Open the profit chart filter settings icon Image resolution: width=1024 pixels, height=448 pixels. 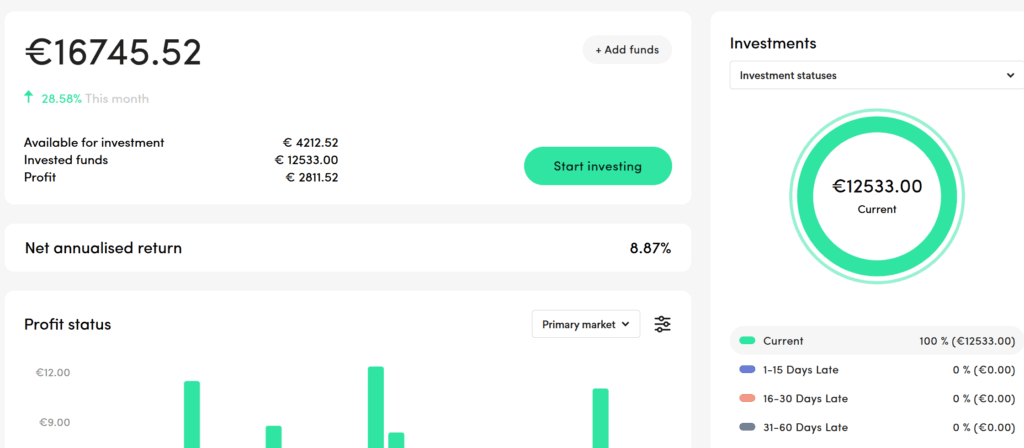[662, 324]
